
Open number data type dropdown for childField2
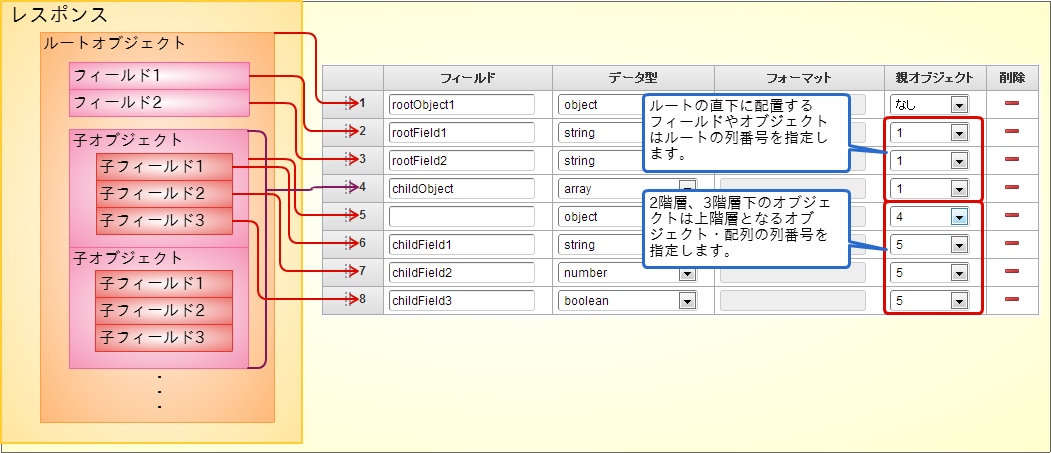point(627,273)
